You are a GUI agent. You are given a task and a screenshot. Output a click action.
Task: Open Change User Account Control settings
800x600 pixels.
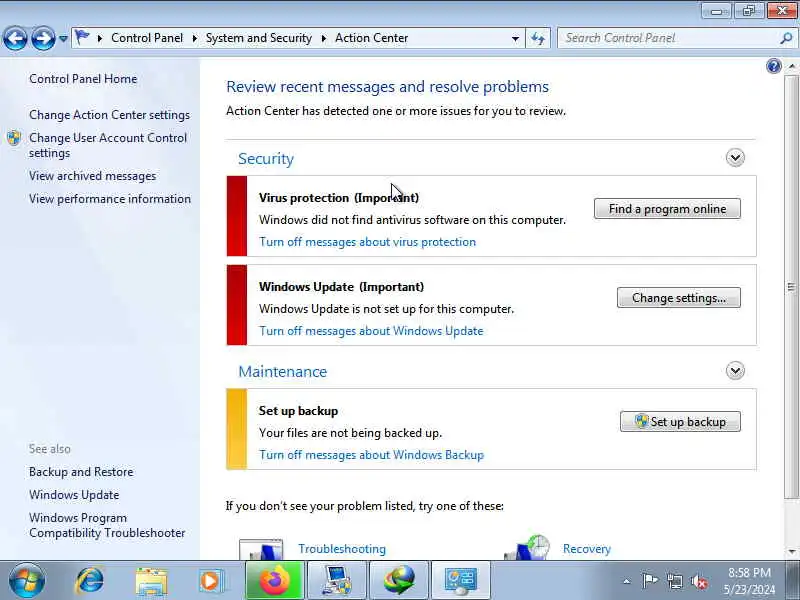[x=108, y=145]
